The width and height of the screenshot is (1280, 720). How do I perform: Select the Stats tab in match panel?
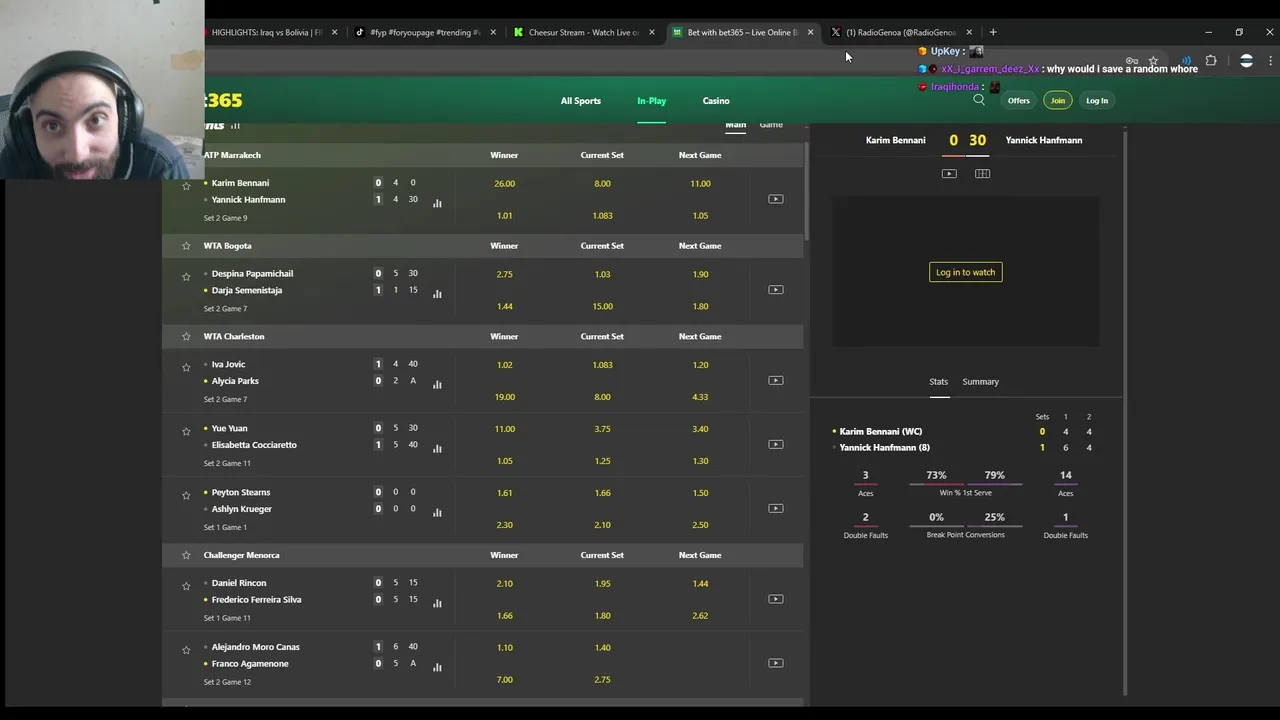(x=938, y=382)
